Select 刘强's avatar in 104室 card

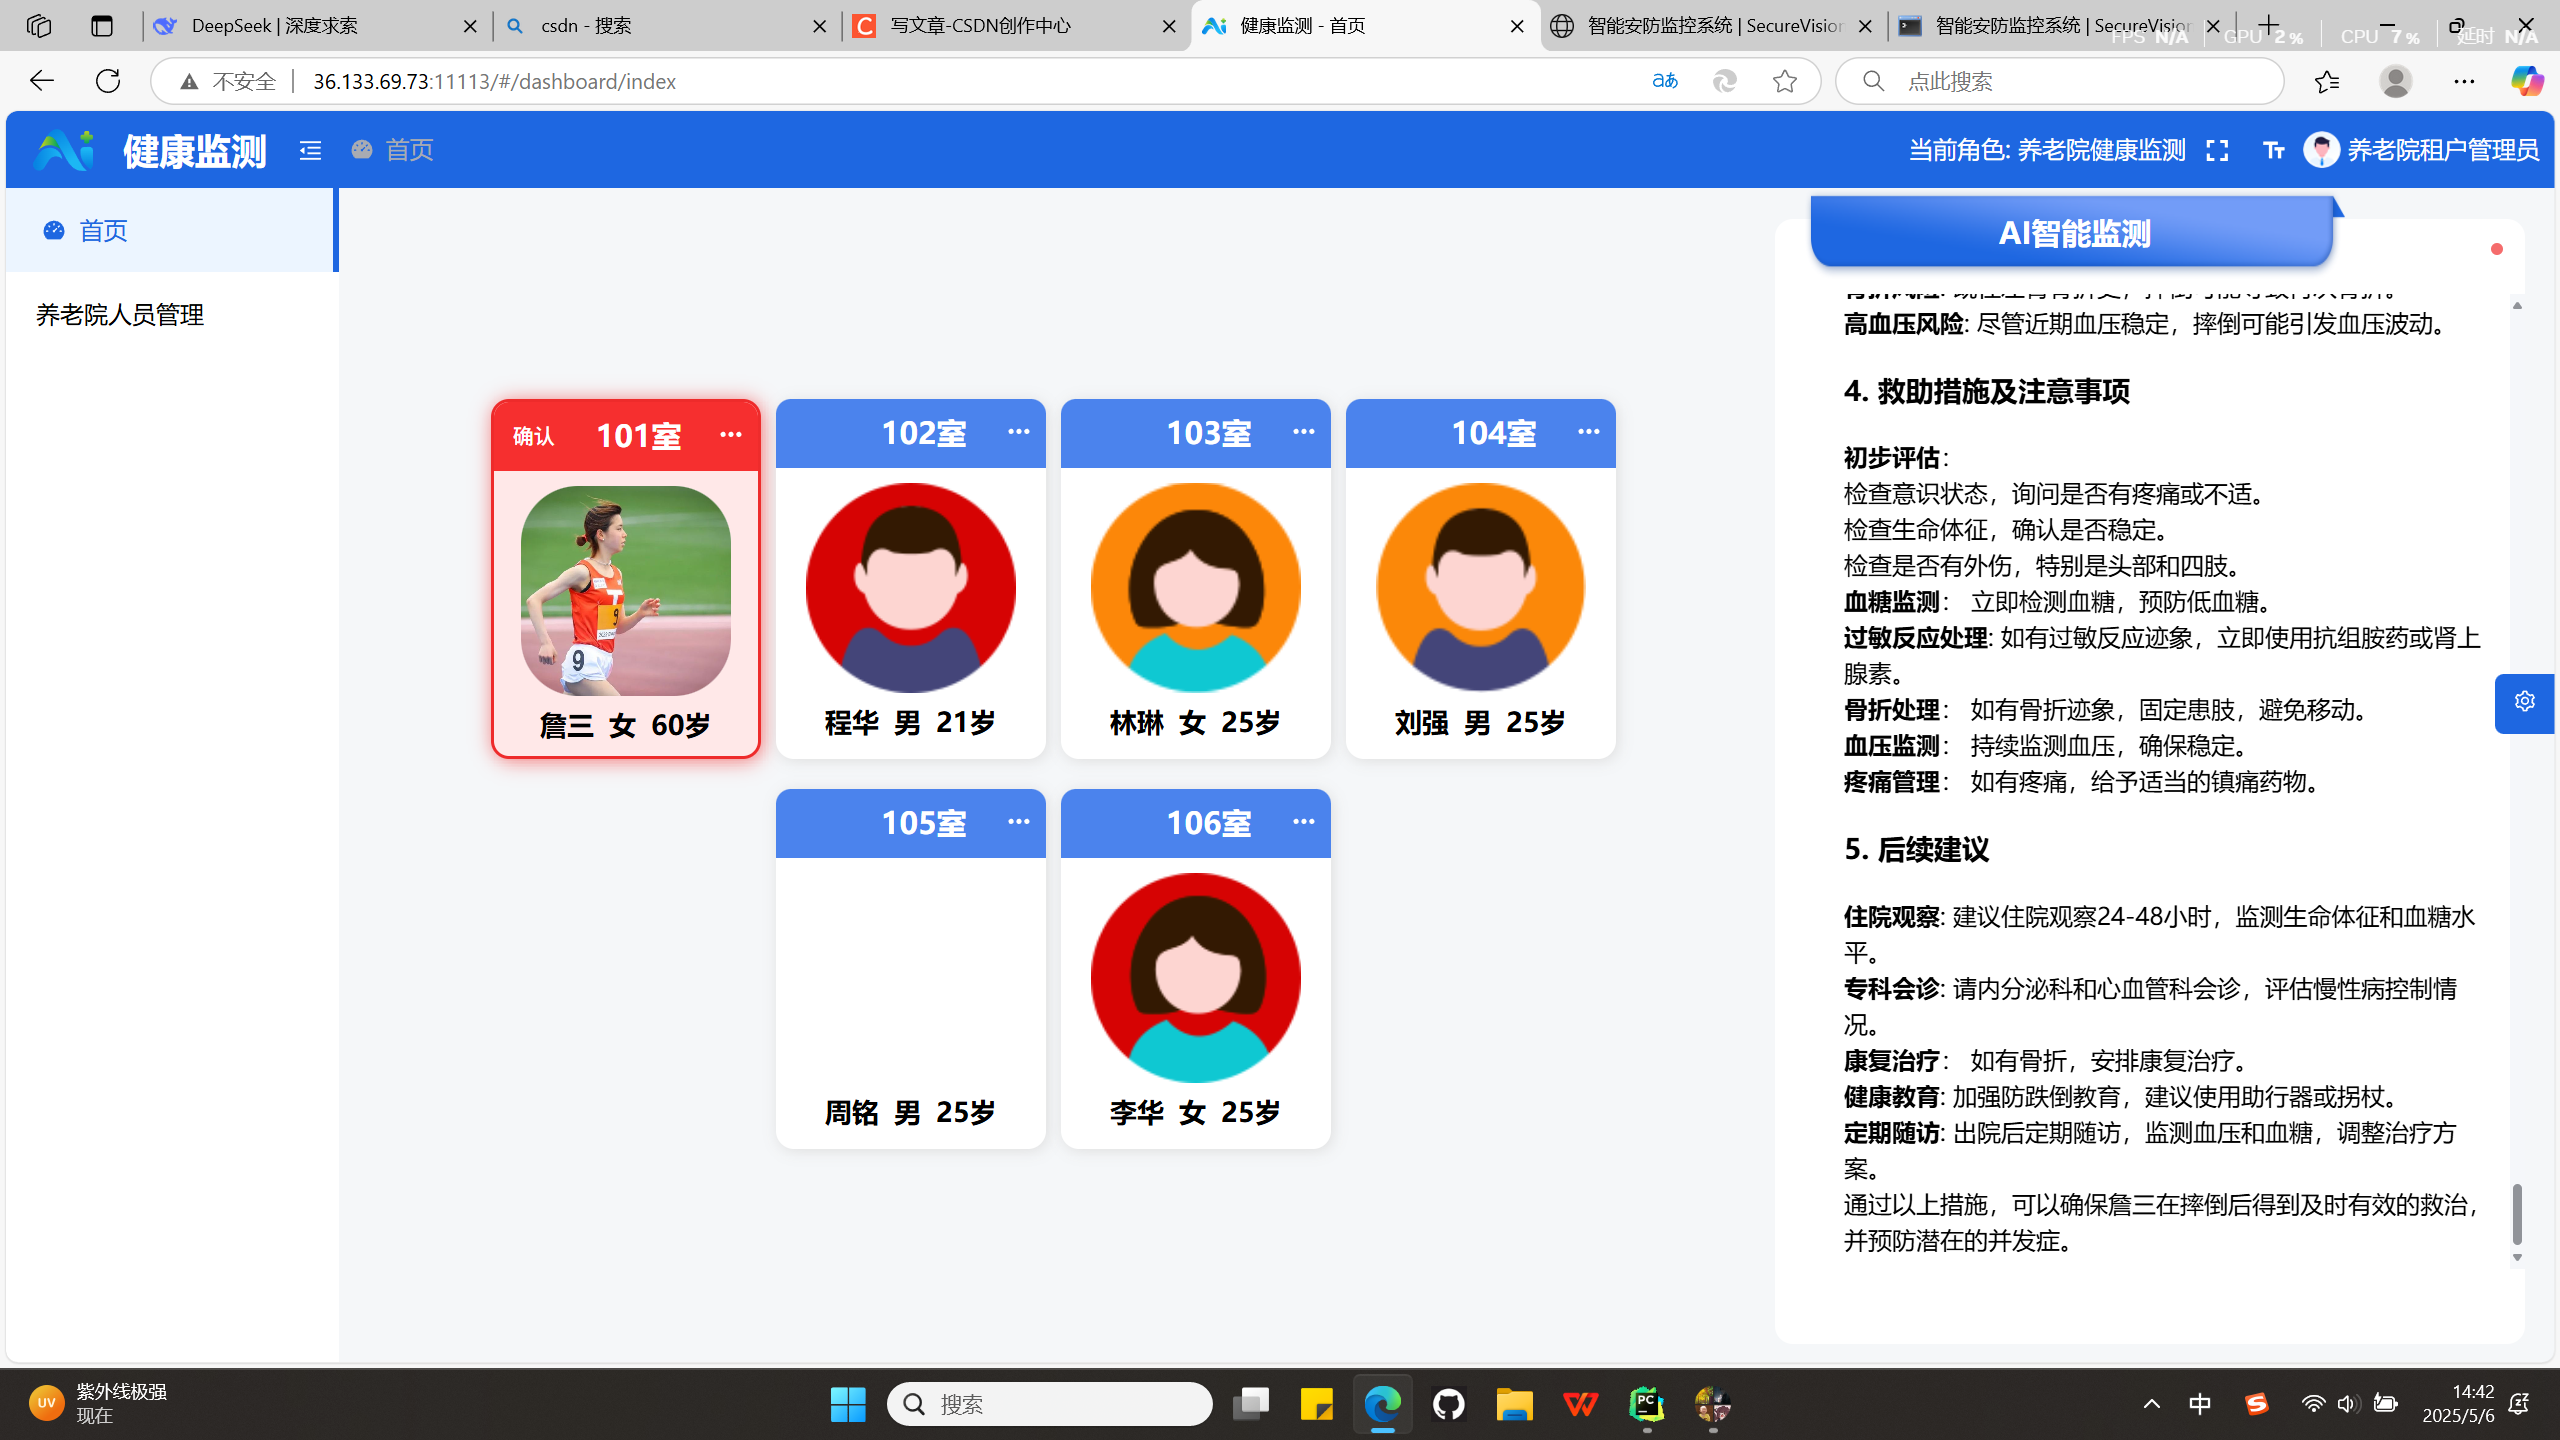(x=1480, y=588)
